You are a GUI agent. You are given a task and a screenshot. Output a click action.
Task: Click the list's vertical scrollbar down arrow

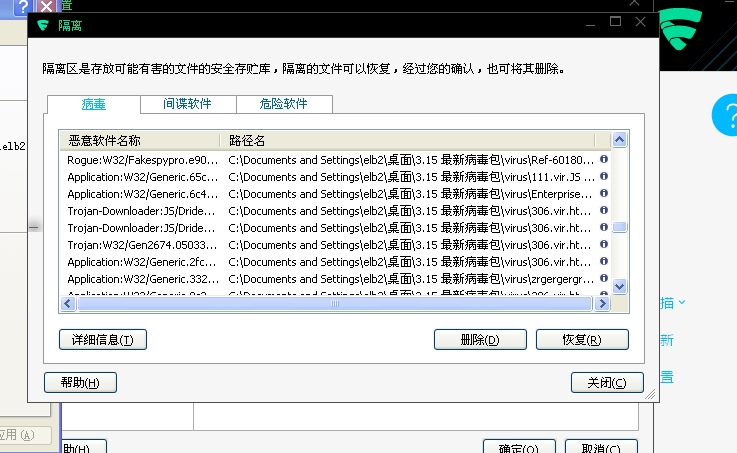point(619,286)
